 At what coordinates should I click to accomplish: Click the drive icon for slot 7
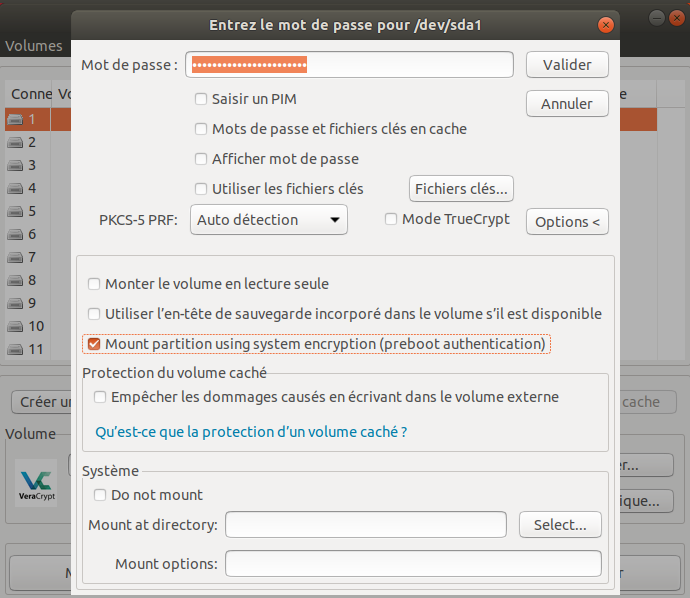click(16, 257)
